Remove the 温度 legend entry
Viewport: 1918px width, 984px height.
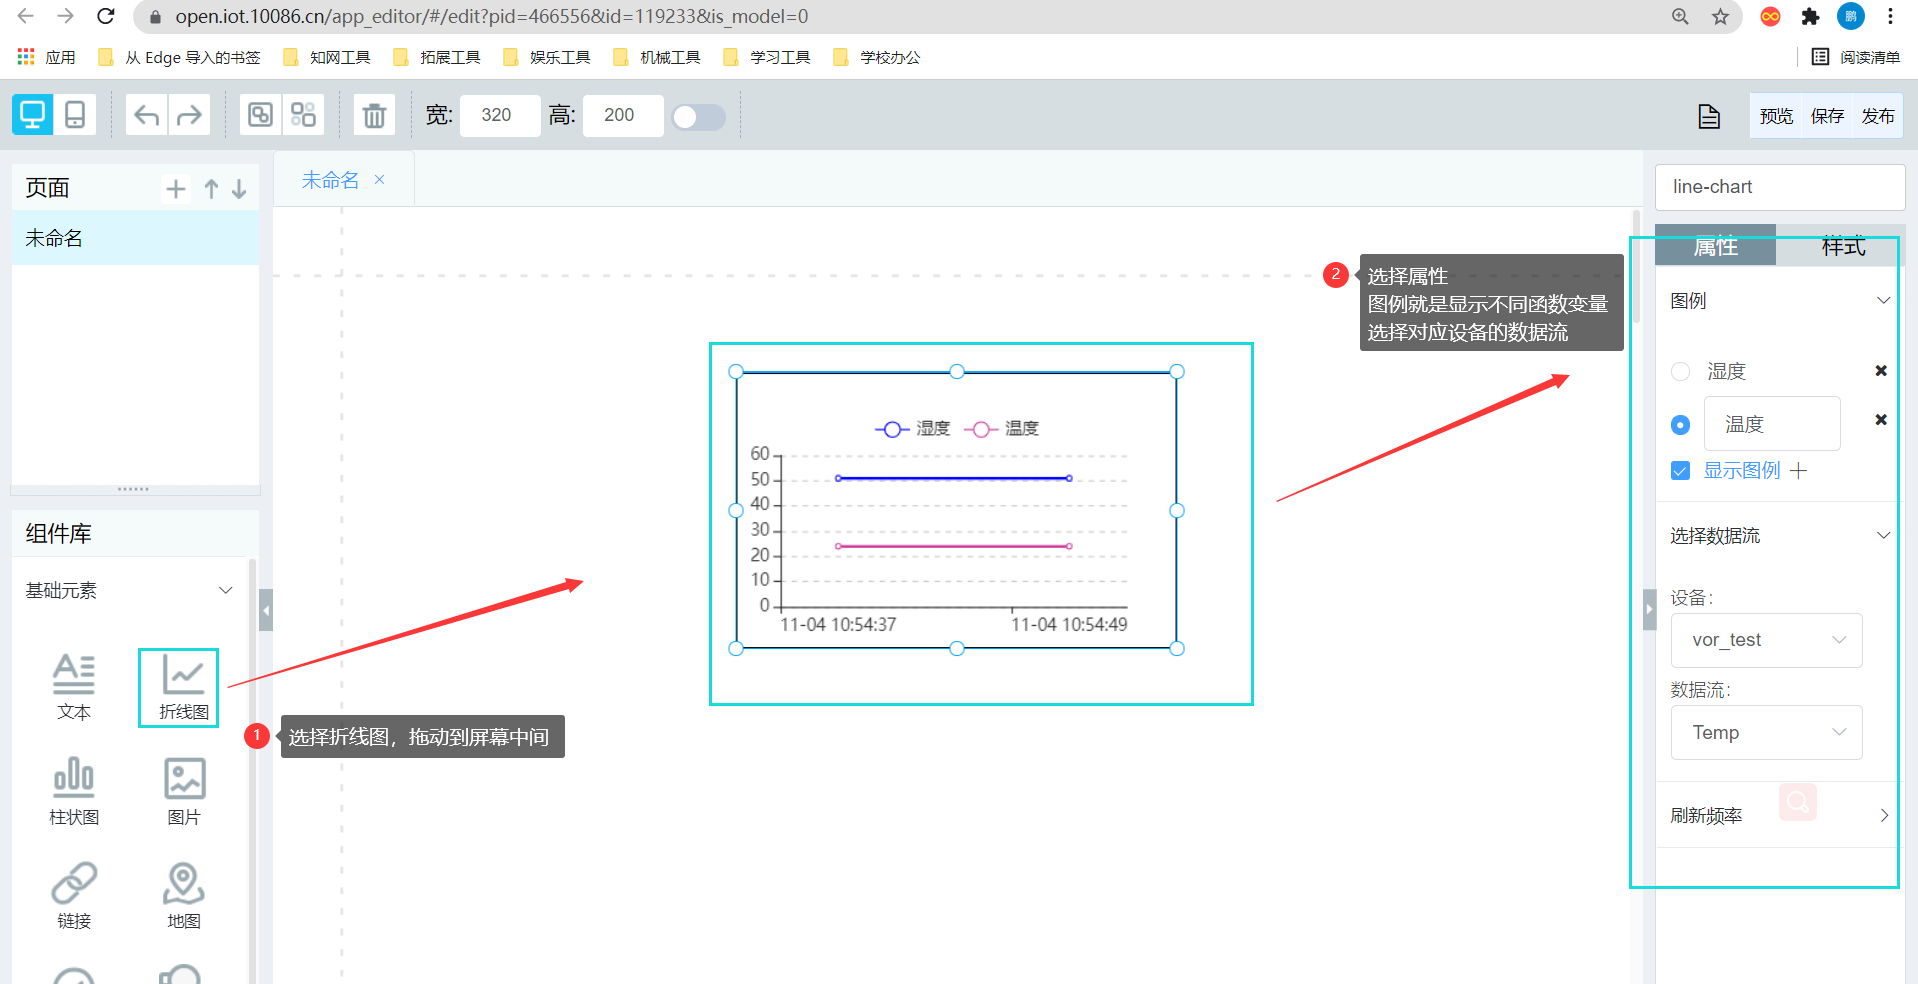[x=1881, y=420]
